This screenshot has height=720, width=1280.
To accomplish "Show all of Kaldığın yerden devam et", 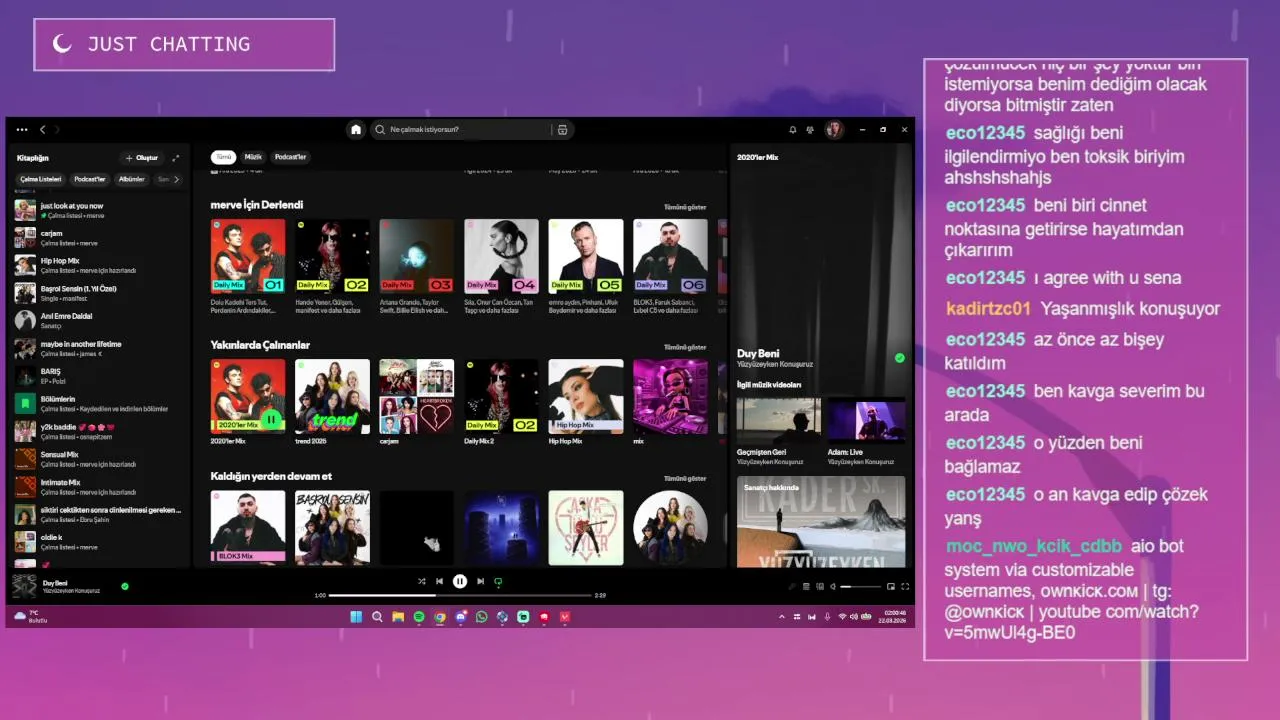I will (685, 478).
